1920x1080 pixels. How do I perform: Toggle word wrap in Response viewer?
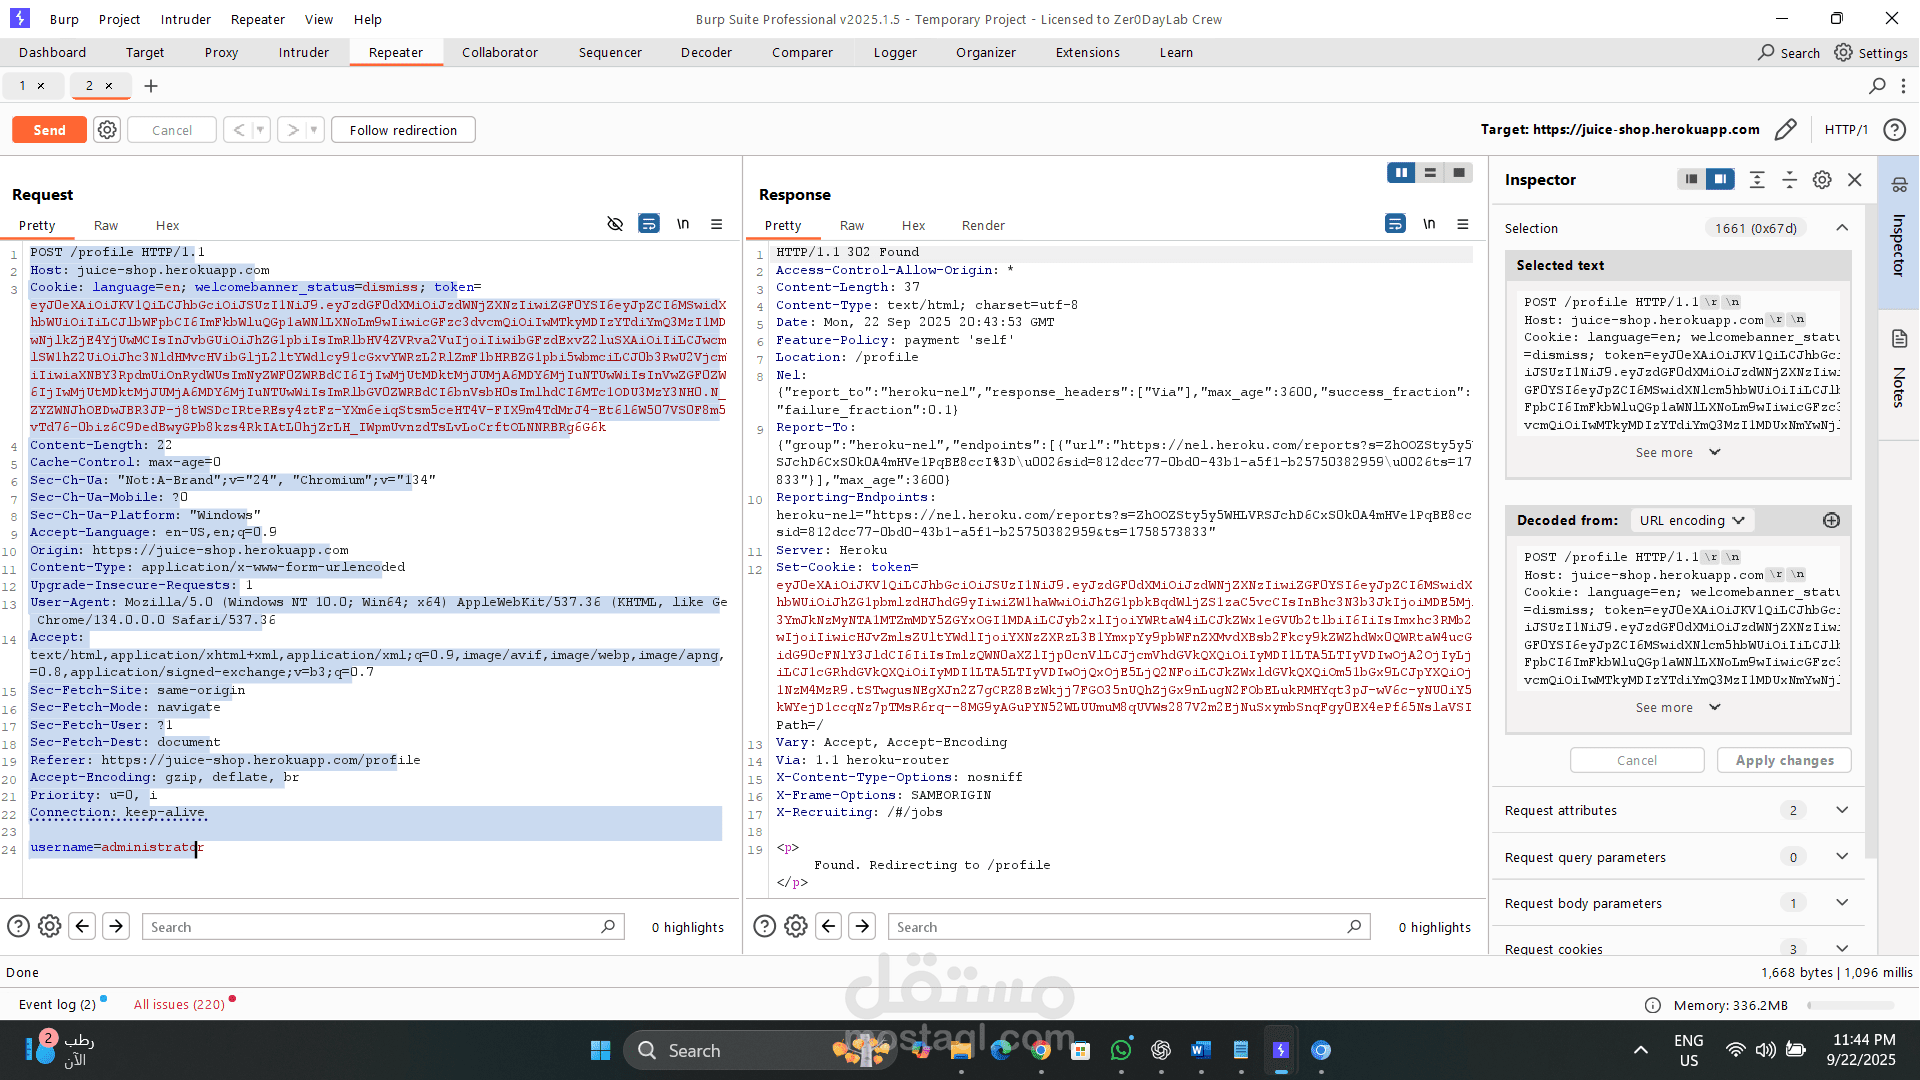pos(1395,224)
